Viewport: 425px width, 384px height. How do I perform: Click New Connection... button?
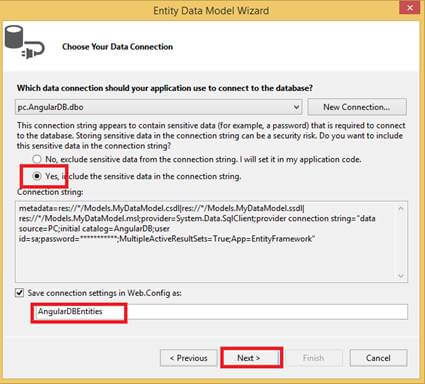357,107
